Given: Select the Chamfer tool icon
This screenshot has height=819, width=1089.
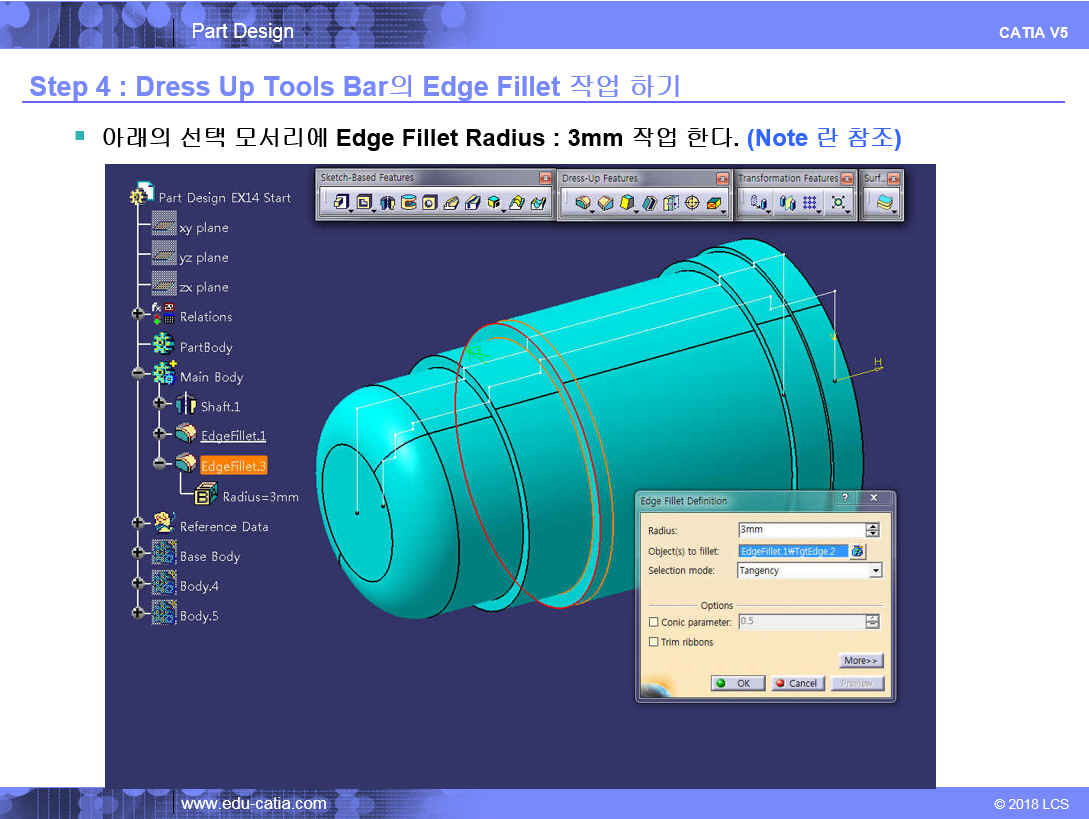Looking at the screenshot, I should [605, 203].
